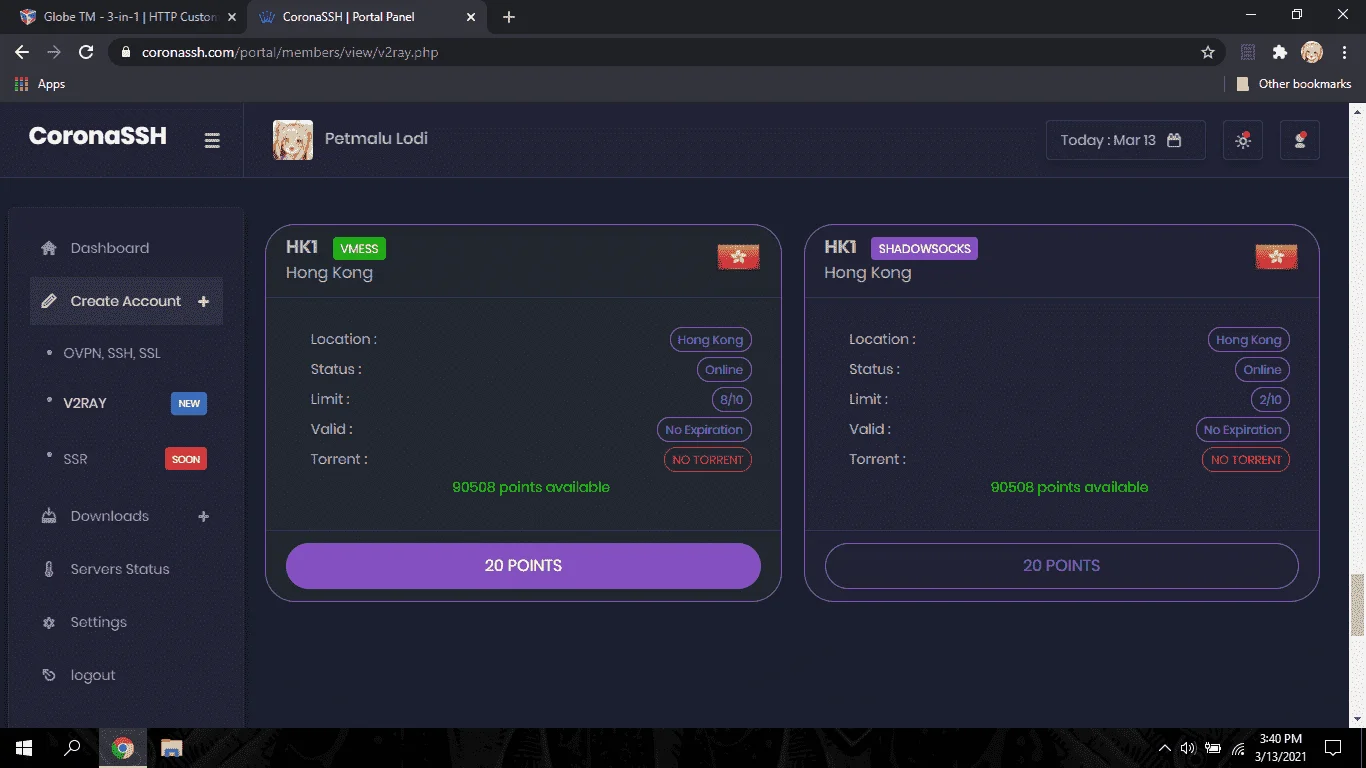Click the Hong Kong flag on VMESS card

(x=738, y=257)
